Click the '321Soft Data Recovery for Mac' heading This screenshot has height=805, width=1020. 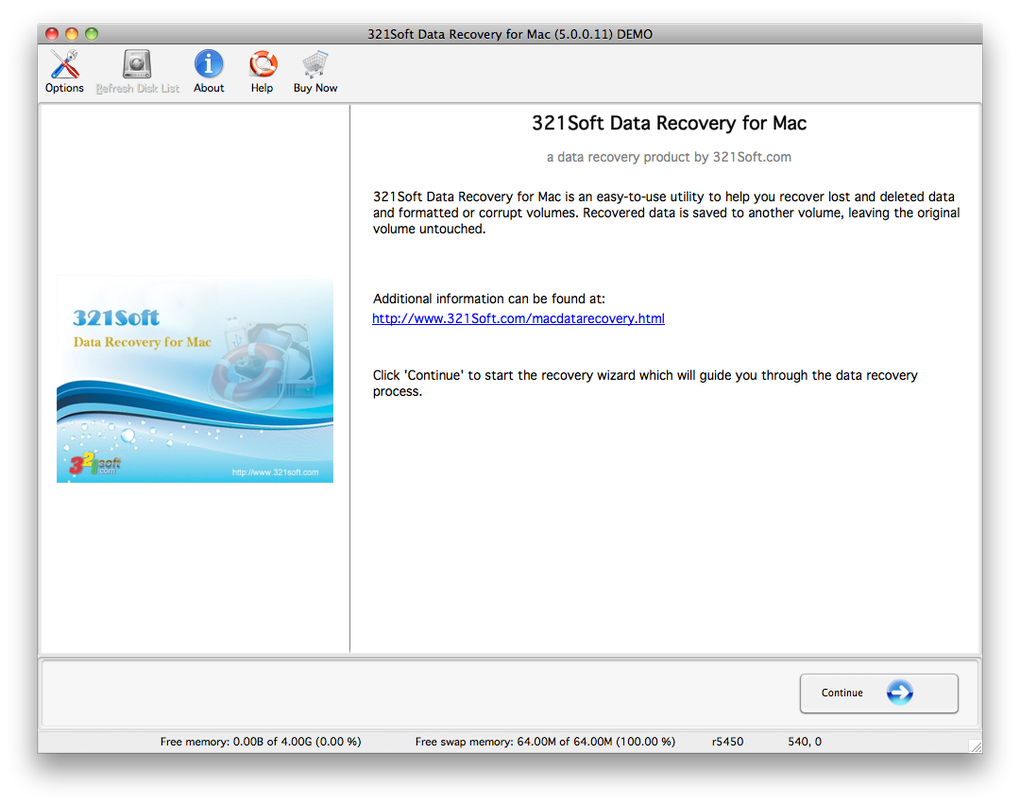click(x=668, y=123)
